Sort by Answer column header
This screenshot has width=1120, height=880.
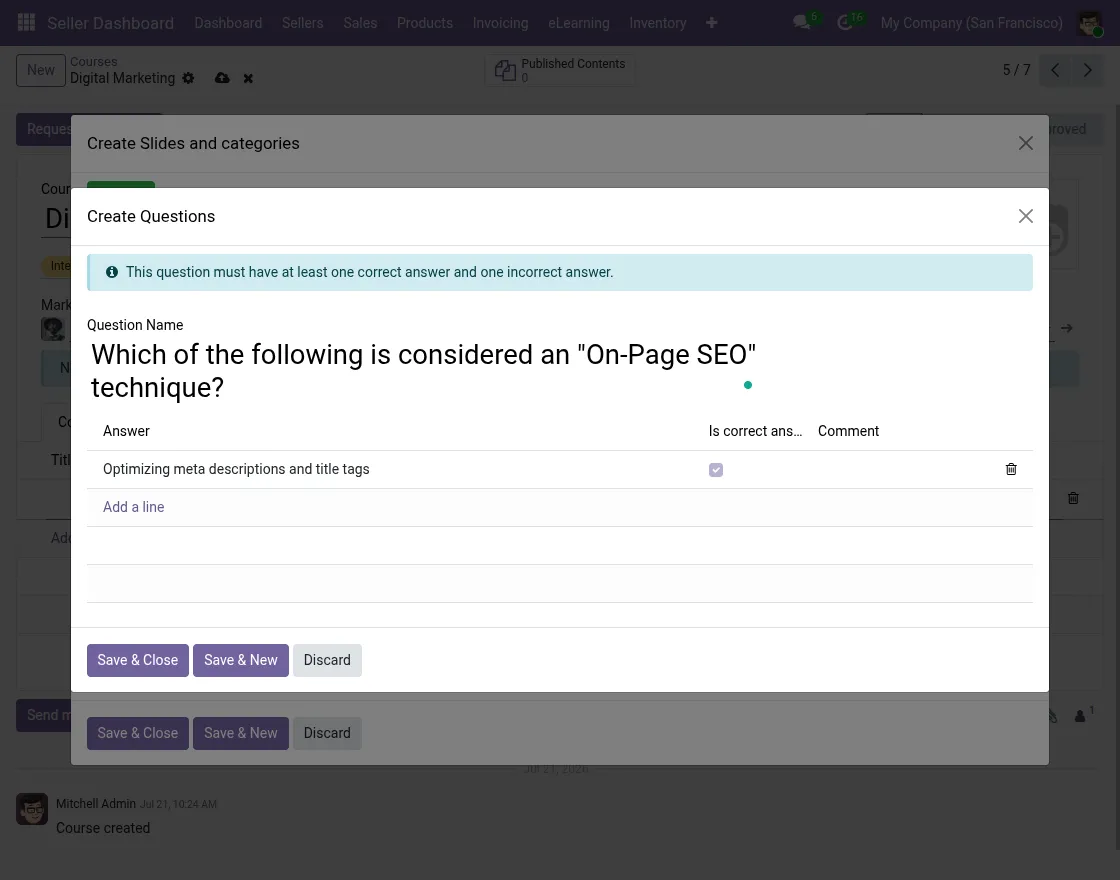click(126, 431)
